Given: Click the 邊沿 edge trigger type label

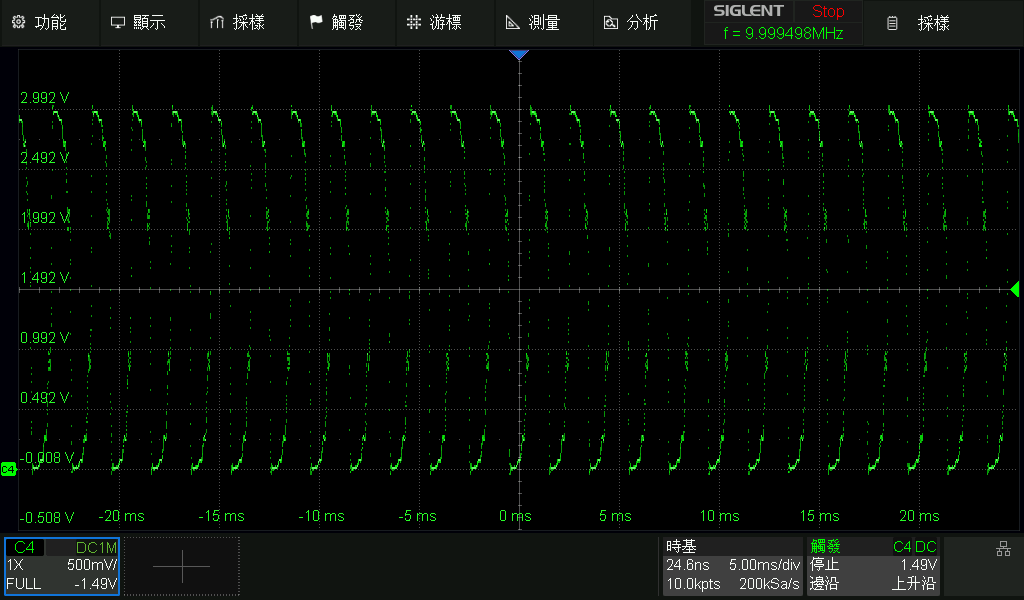Looking at the screenshot, I should (x=824, y=583).
